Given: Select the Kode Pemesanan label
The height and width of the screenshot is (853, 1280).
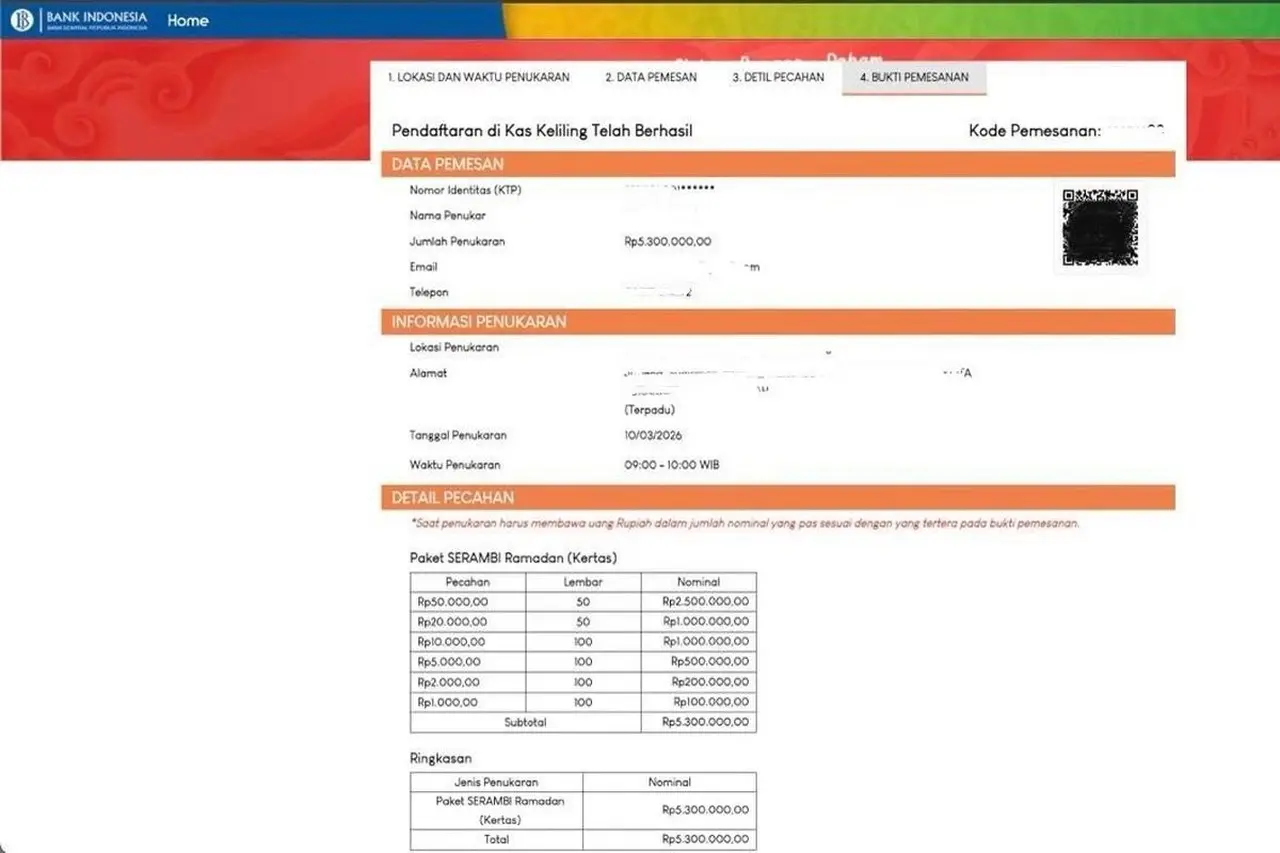Looking at the screenshot, I should pos(1034,131).
